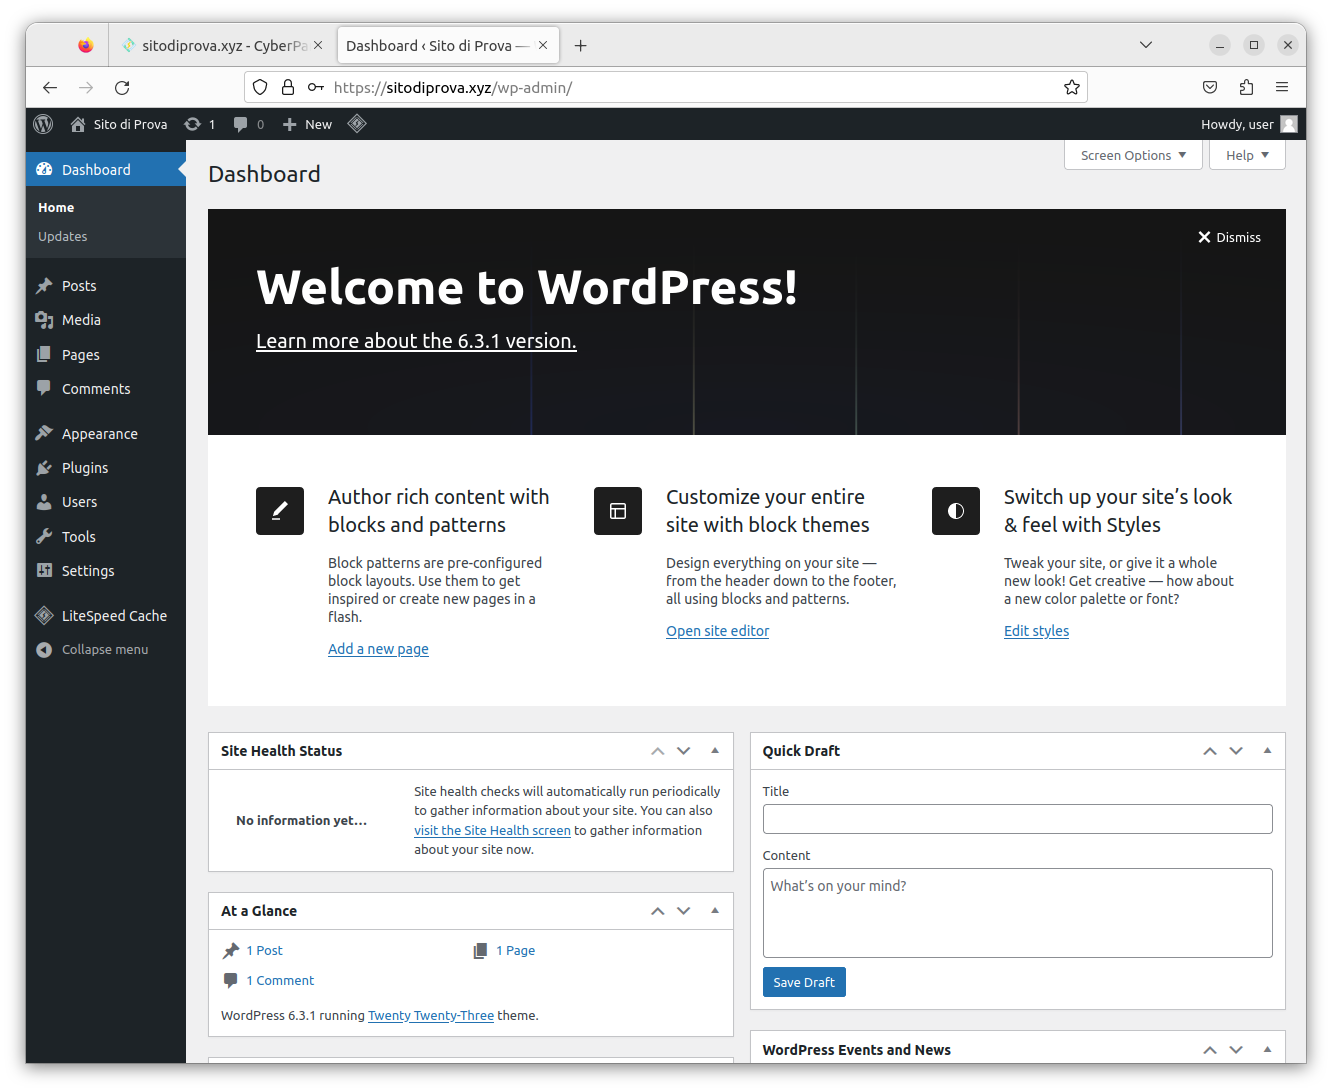The height and width of the screenshot is (1092, 1332).
Task: Collapse WordPress Events and News panel
Action: [x=1267, y=1050]
